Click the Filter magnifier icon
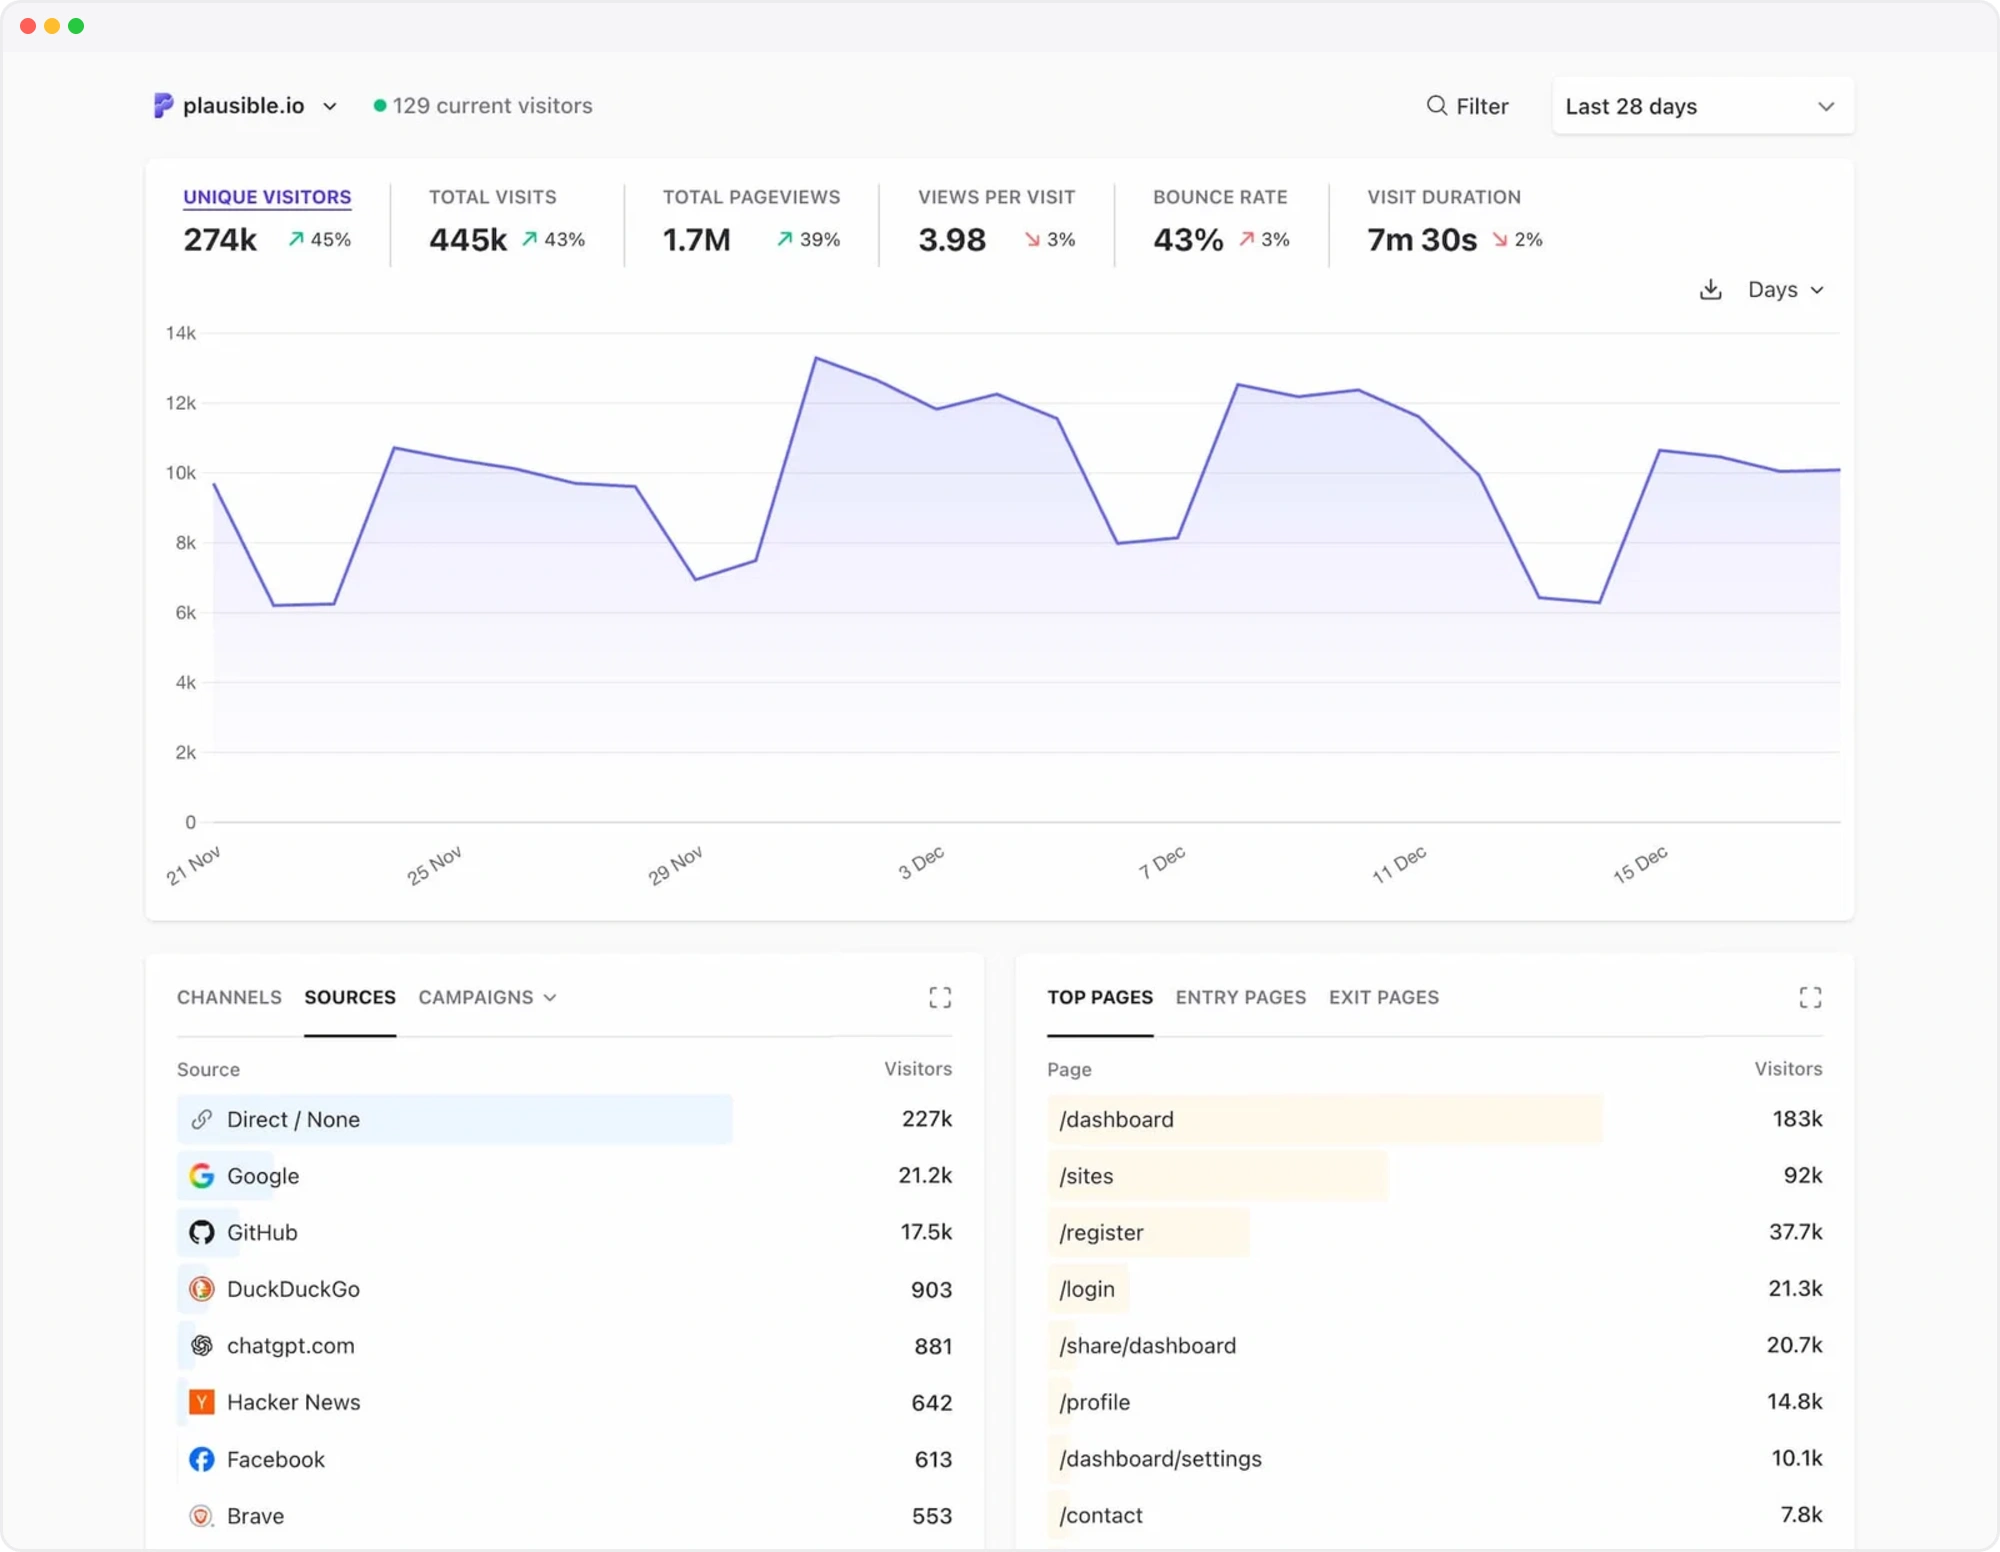The width and height of the screenshot is (2000, 1552). coord(1436,106)
